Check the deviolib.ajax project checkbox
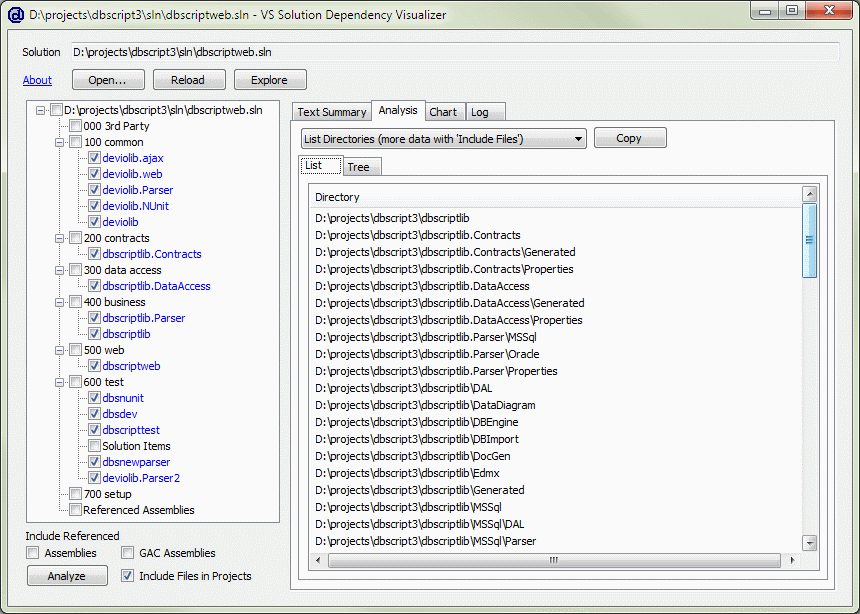The height and width of the screenshot is (614, 860). point(94,158)
